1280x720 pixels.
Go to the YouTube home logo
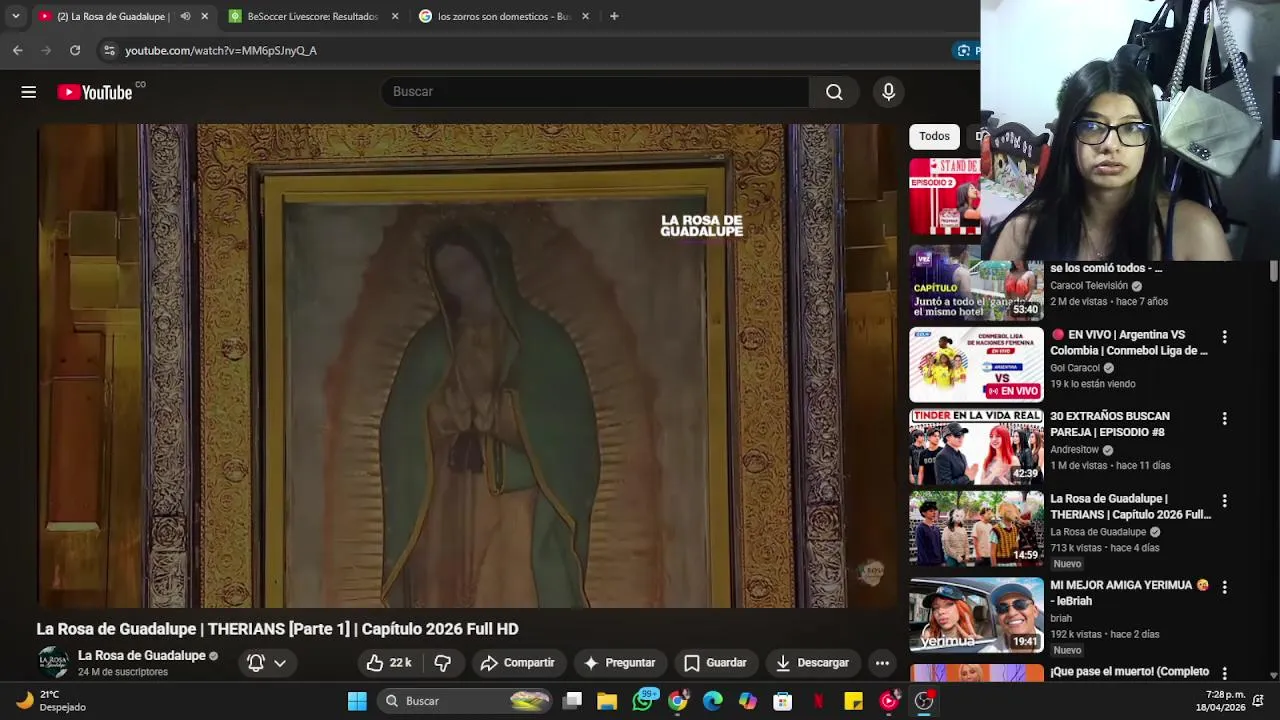[95, 92]
